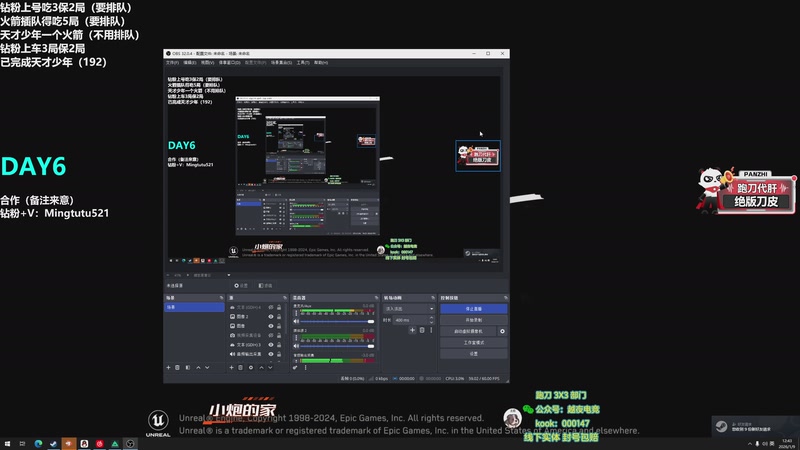Viewport: 800px width, 450px height.
Task: Pop out the 转场动画 dock using its header icon
Action: point(433,298)
